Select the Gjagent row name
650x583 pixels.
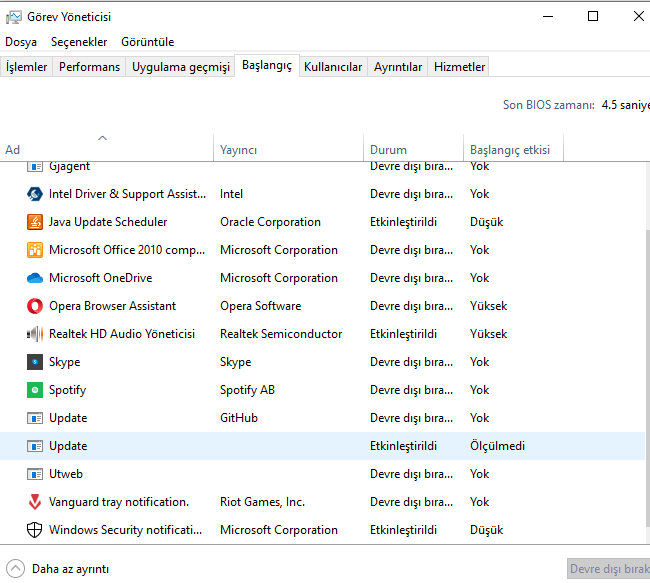click(69, 166)
